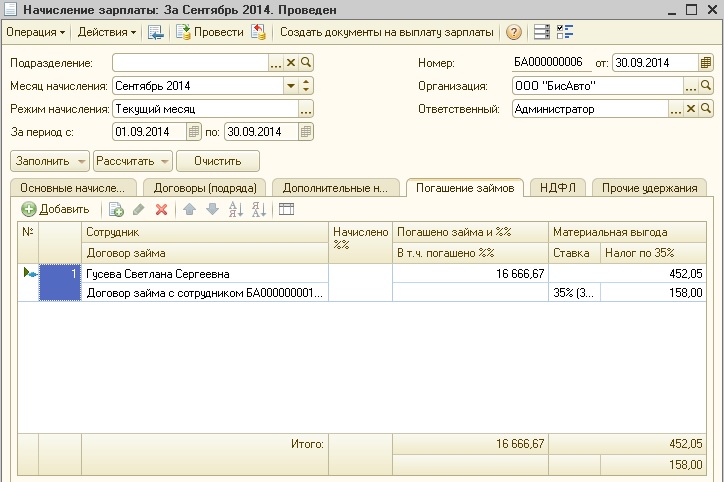This screenshot has height=482, width=724.
Task: Click the Провести post document icon
Action: [x=183, y=32]
